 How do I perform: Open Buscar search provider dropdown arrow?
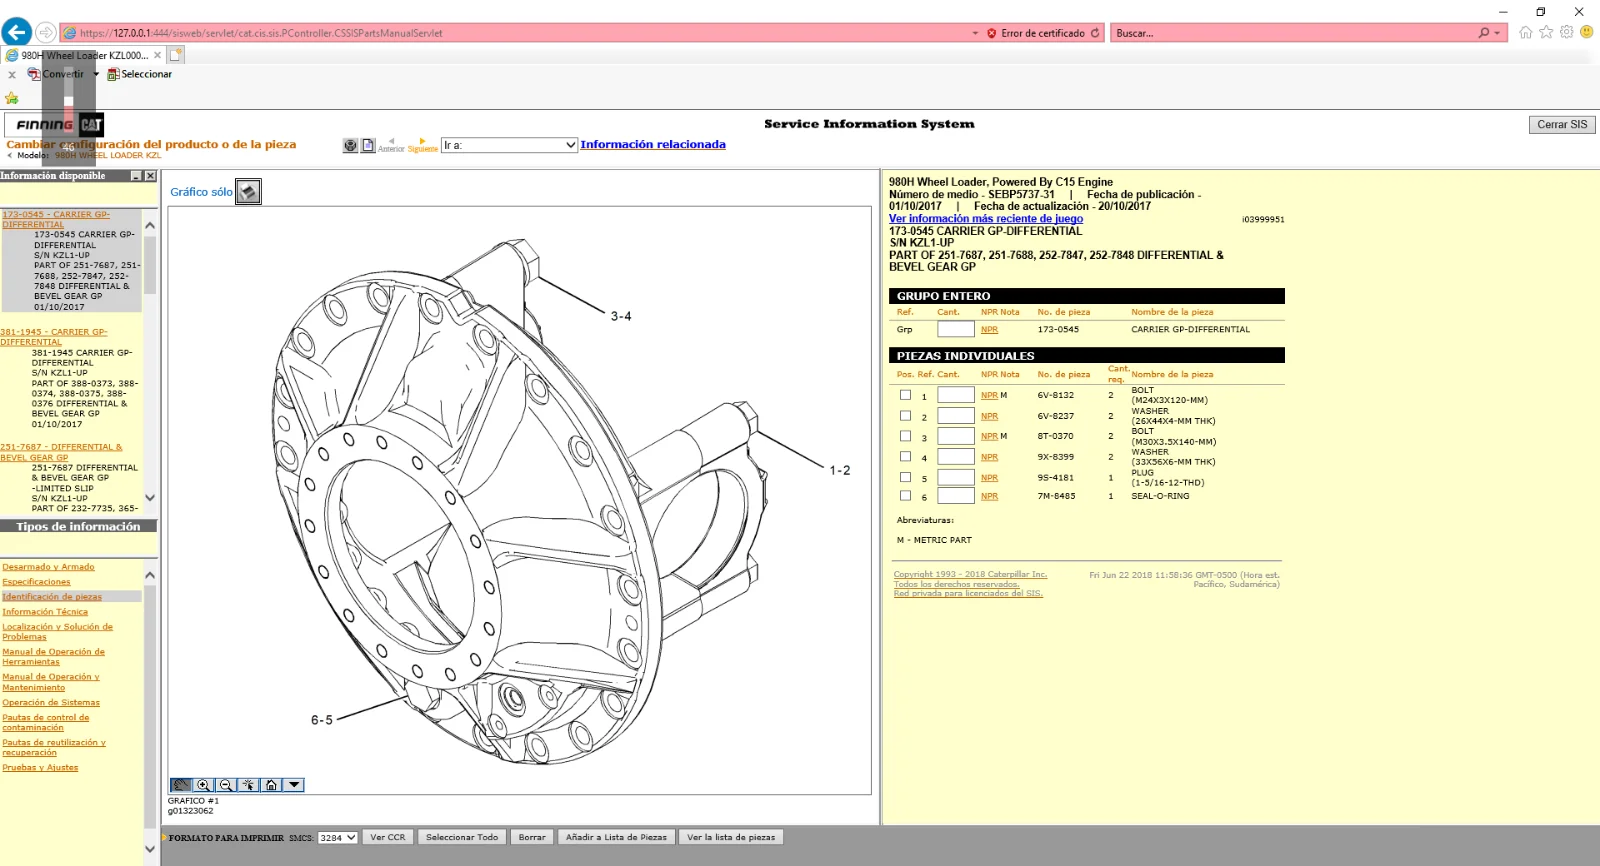pos(1497,33)
